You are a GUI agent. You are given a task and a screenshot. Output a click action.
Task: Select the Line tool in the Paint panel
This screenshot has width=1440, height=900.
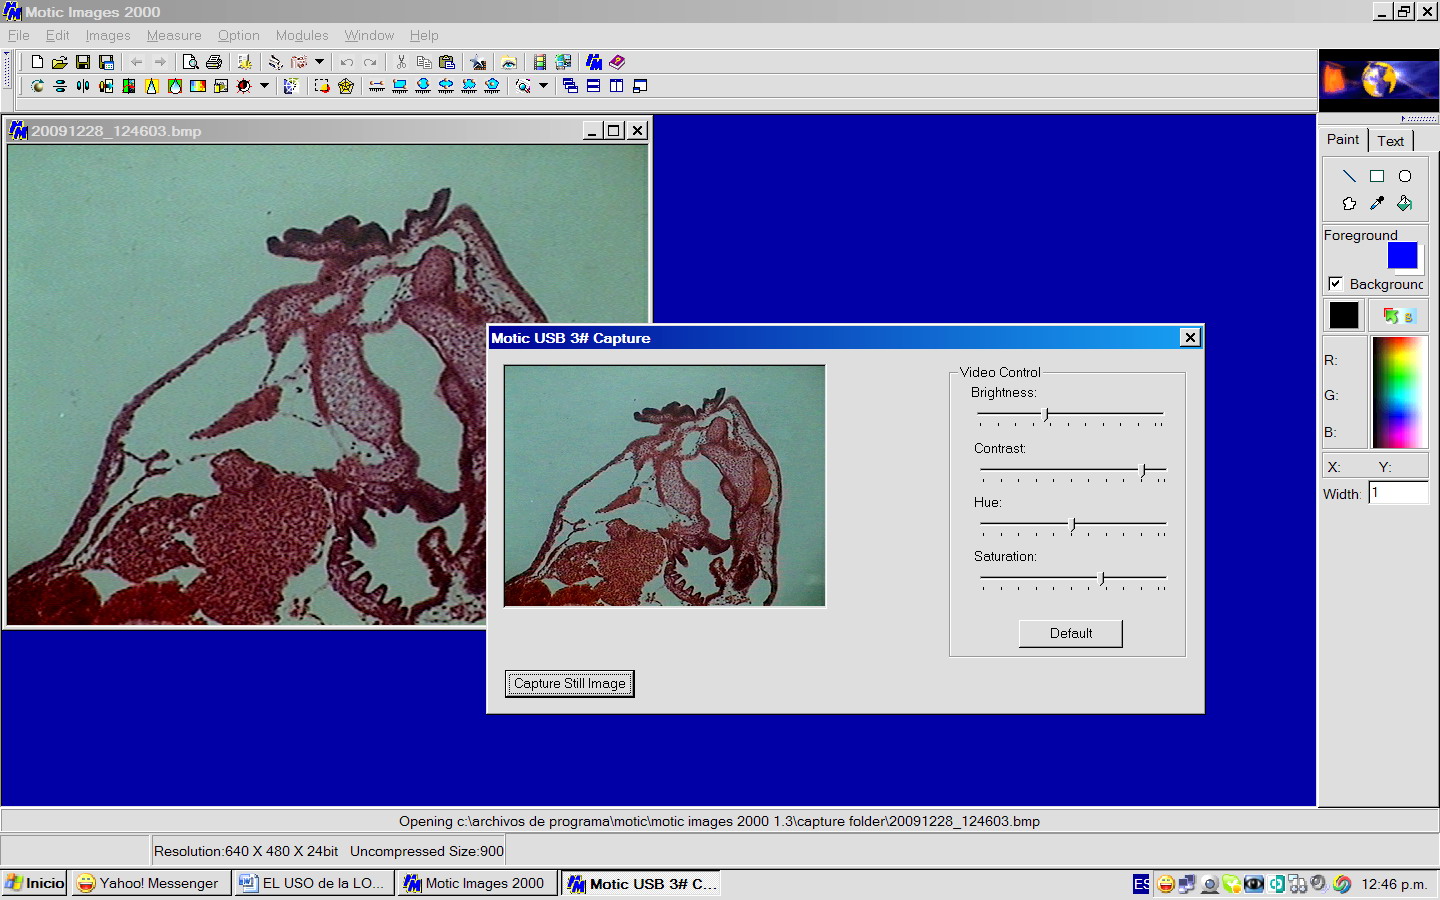[1348, 175]
